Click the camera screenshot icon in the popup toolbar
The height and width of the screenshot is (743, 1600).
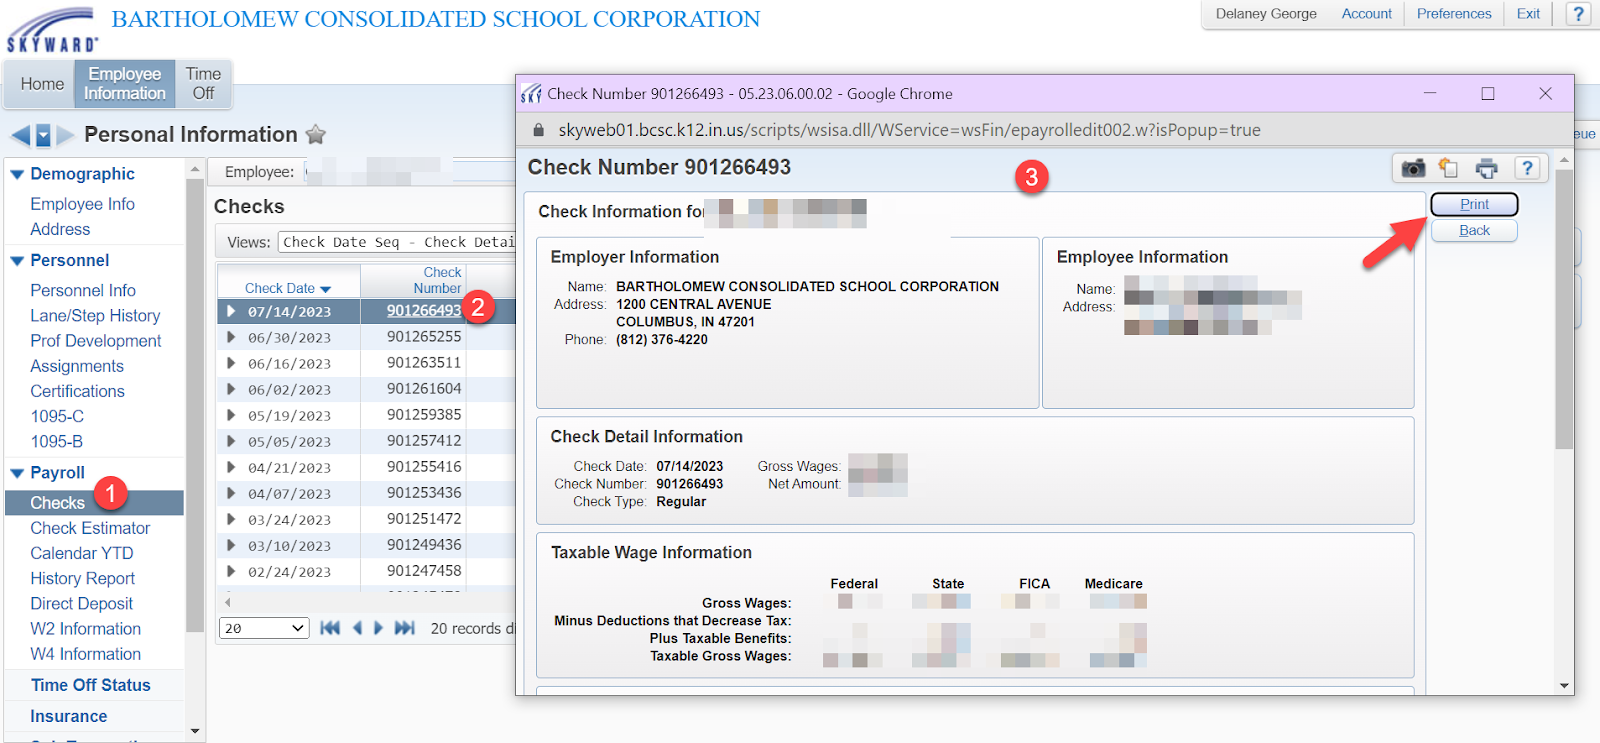click(1413, 168)
